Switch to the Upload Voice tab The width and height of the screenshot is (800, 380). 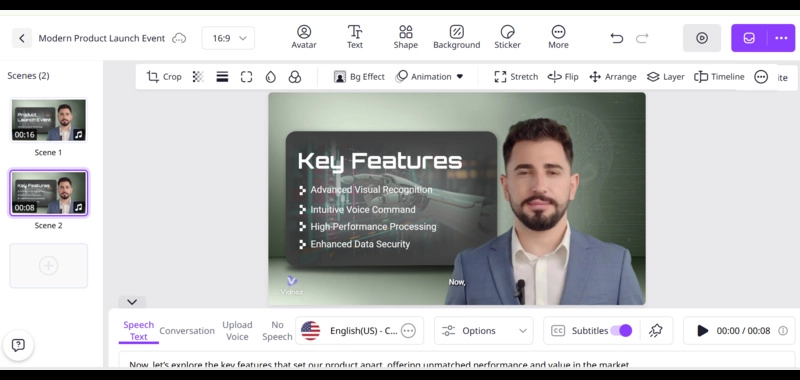click(x=237, y=331)
